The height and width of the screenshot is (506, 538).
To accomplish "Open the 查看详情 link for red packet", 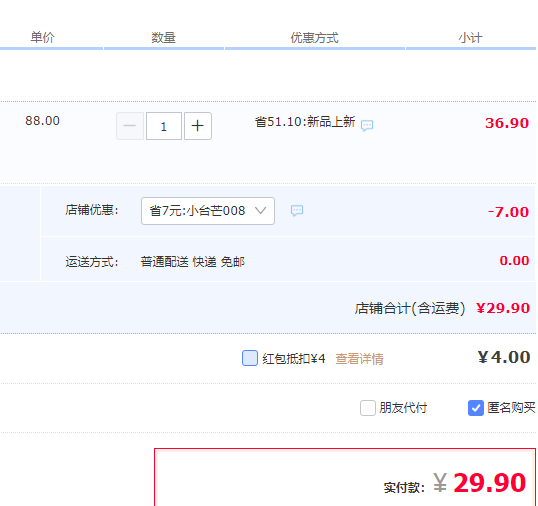I will 359,359.
